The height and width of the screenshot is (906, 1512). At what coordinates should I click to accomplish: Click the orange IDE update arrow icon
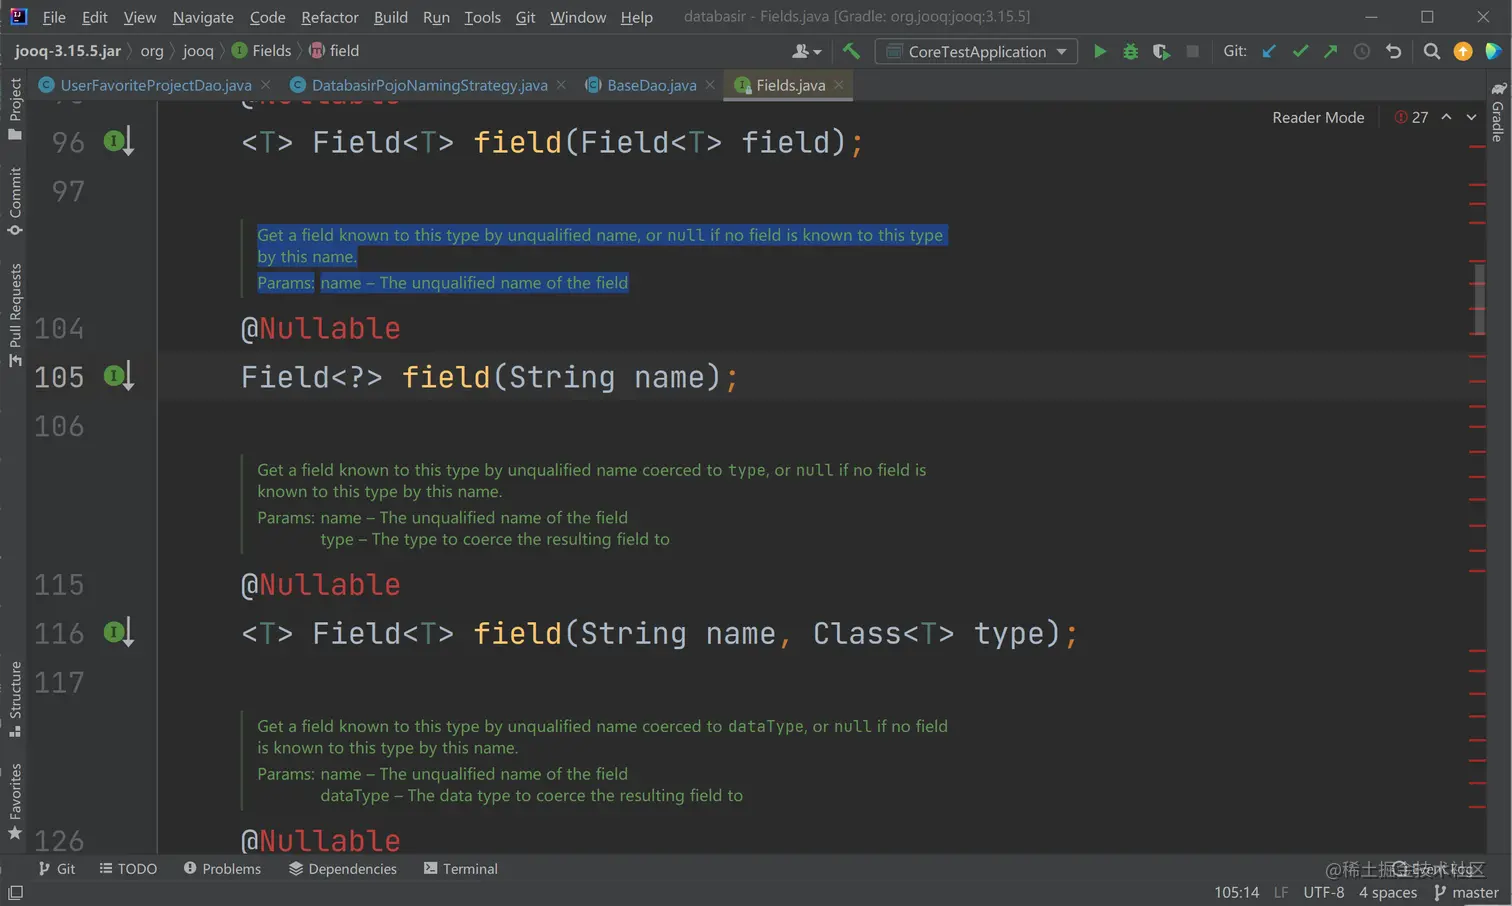(1463, 51)
